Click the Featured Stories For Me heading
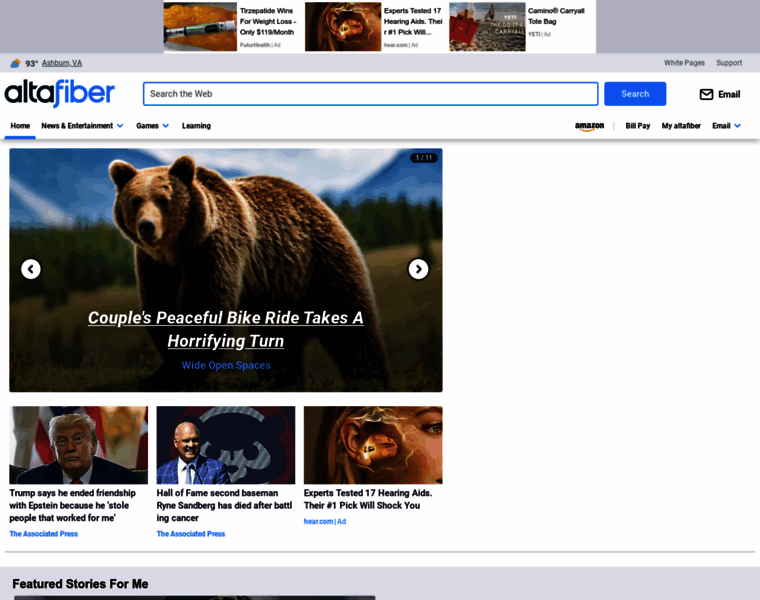 (x=80, y=584)
